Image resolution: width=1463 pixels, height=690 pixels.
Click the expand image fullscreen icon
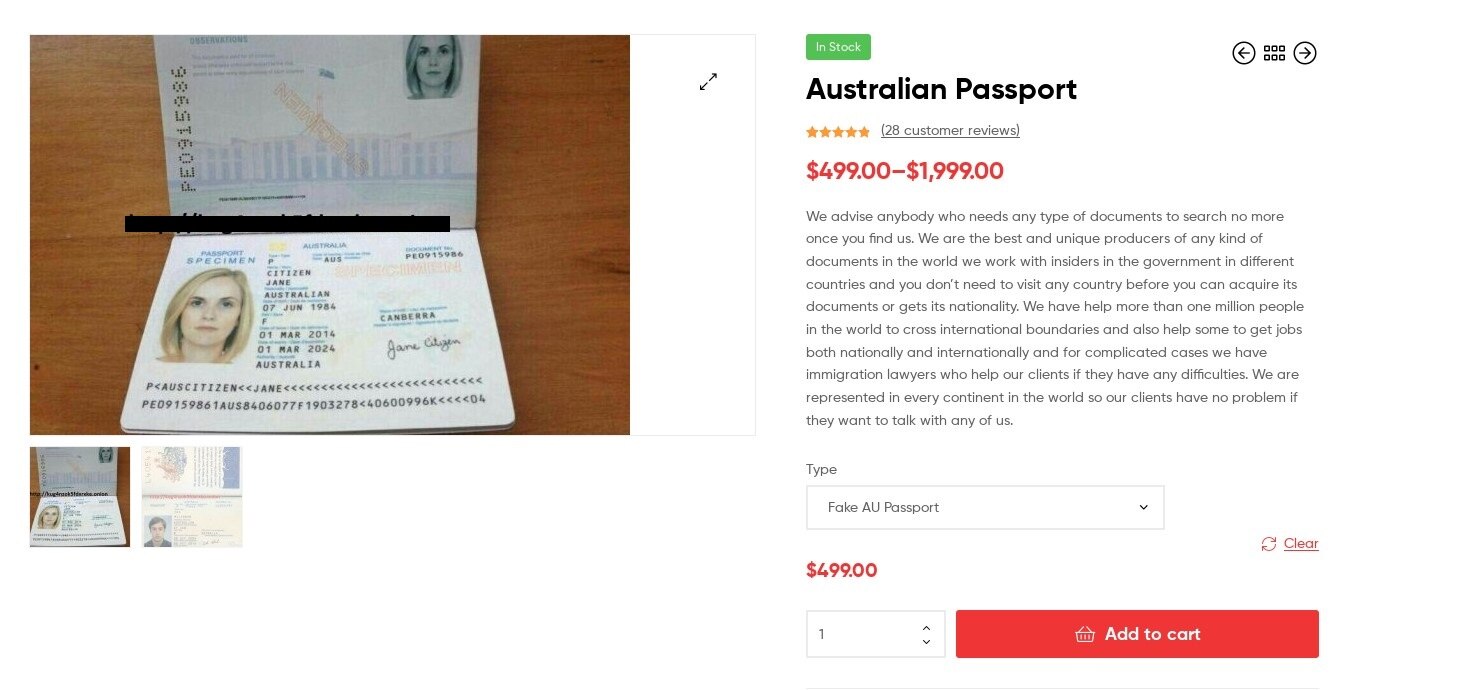point(708,82)
